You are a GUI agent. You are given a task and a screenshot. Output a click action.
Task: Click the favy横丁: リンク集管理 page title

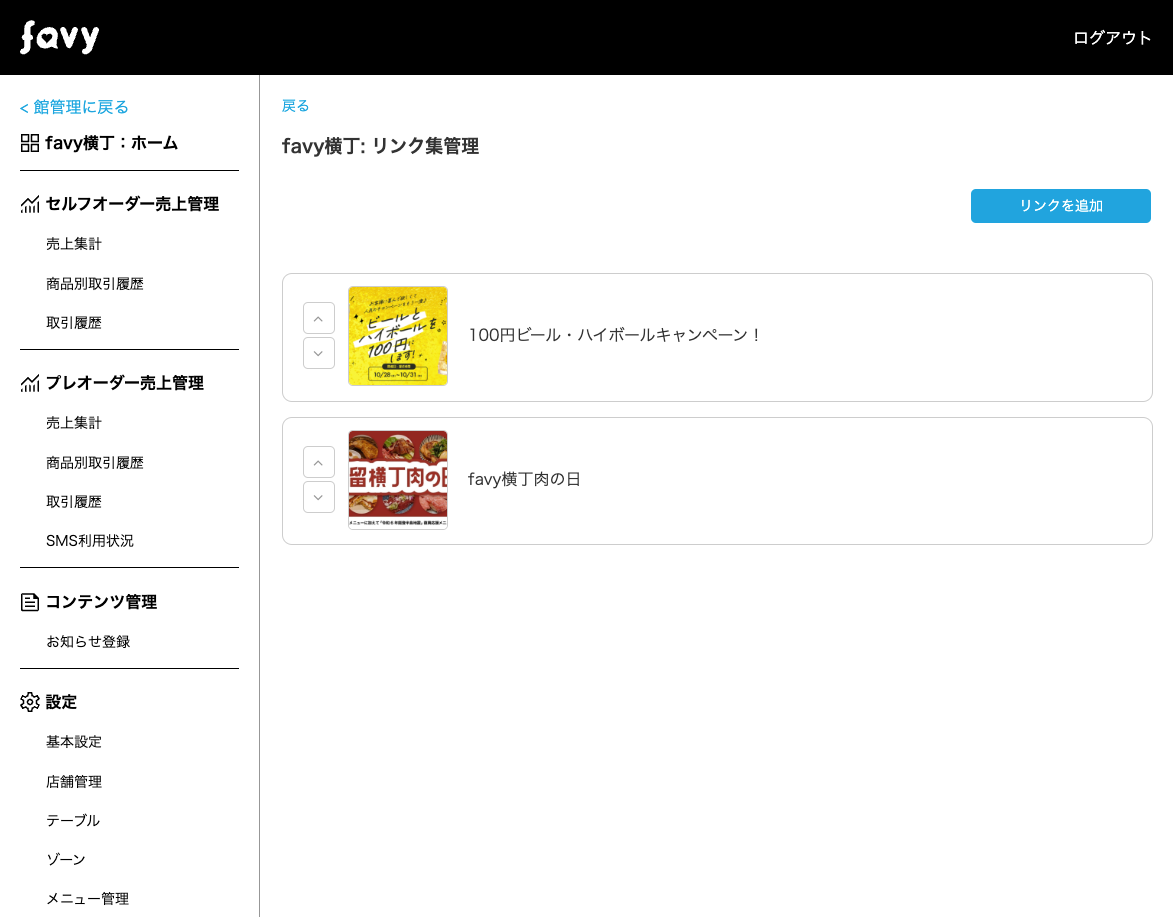[380, 146]
